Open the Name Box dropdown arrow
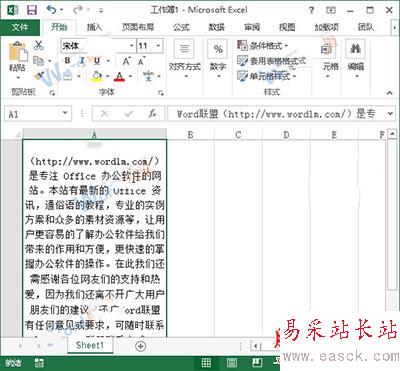This screenshot has height=371, width=400. [65, 114]
